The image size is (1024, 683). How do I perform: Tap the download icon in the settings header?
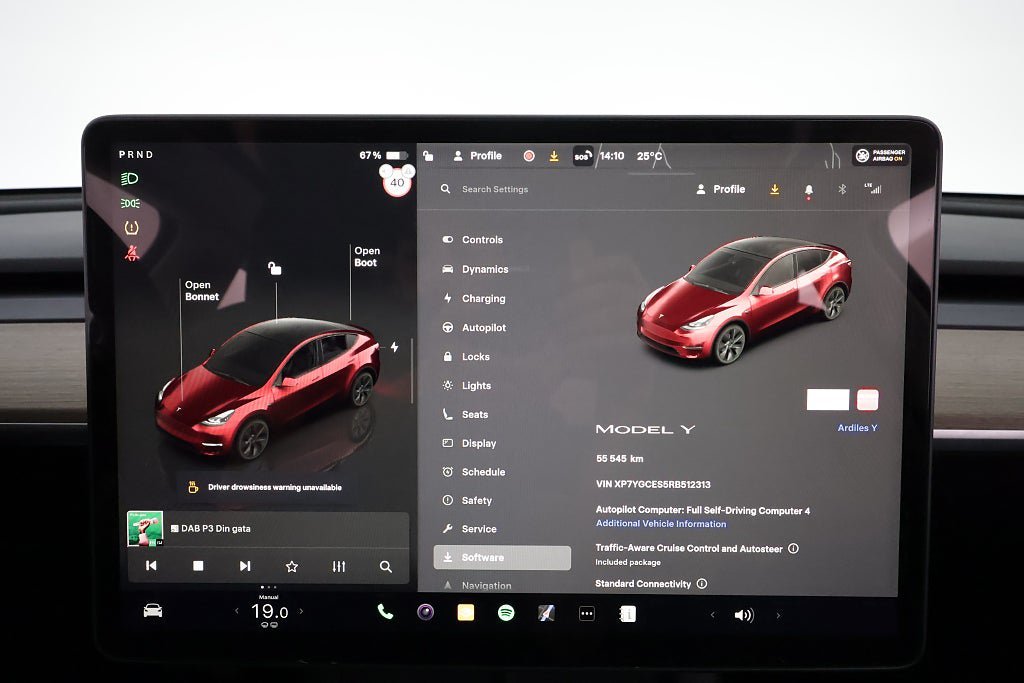[x=775, y=189]
